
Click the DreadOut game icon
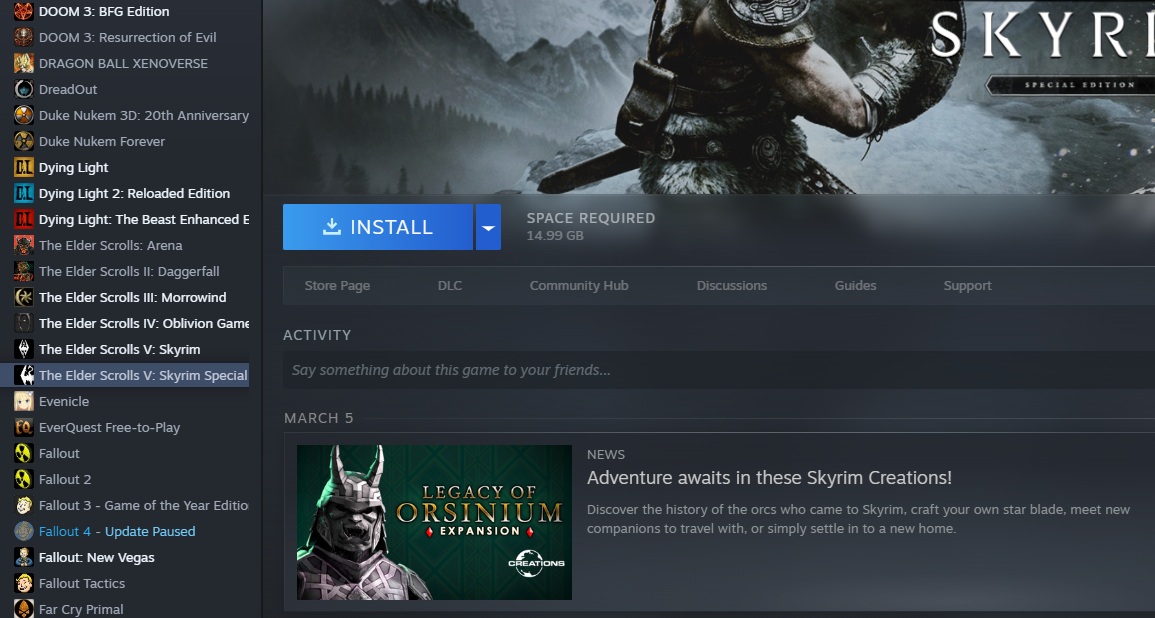click(24, 89)
